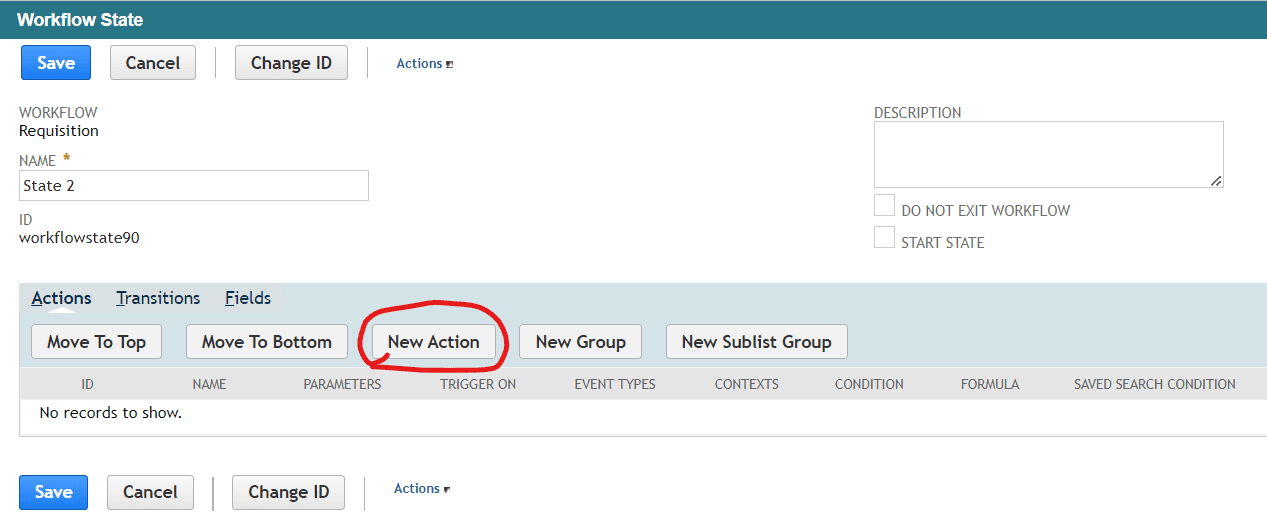Click the top Save button

coord(56,63)
